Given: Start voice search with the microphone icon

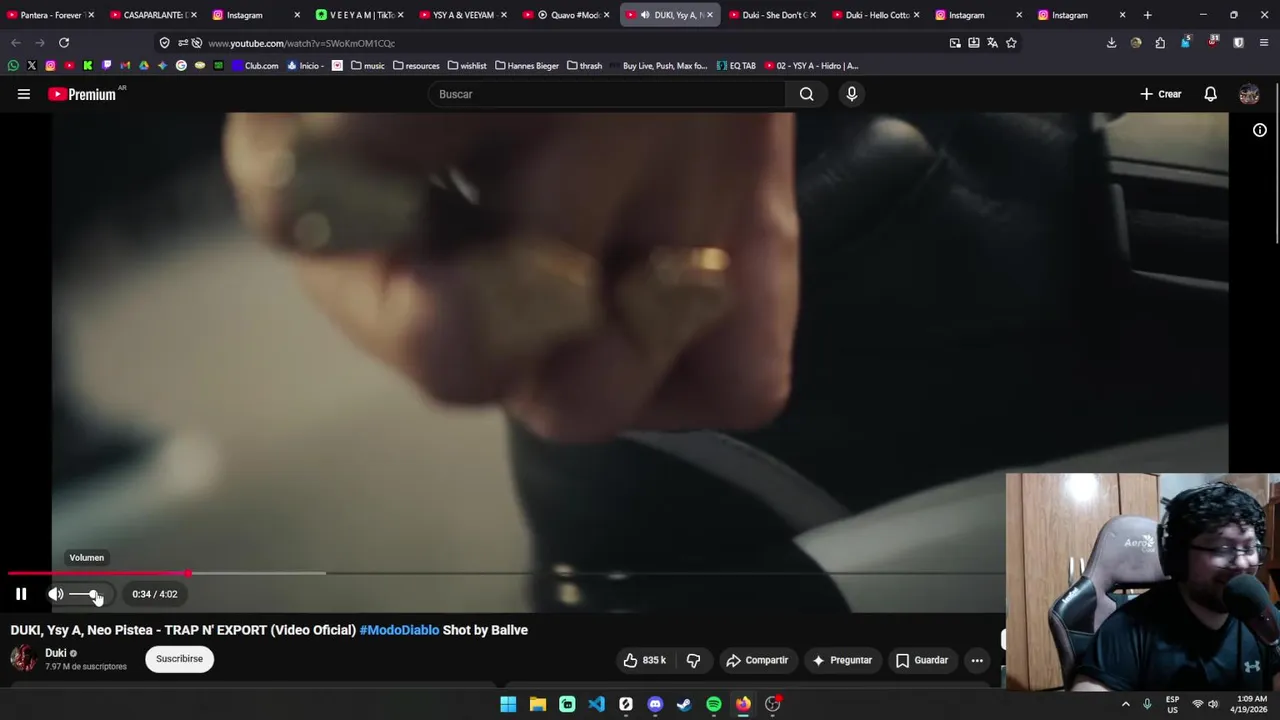Looking at the screenshot, I should 852,94.
